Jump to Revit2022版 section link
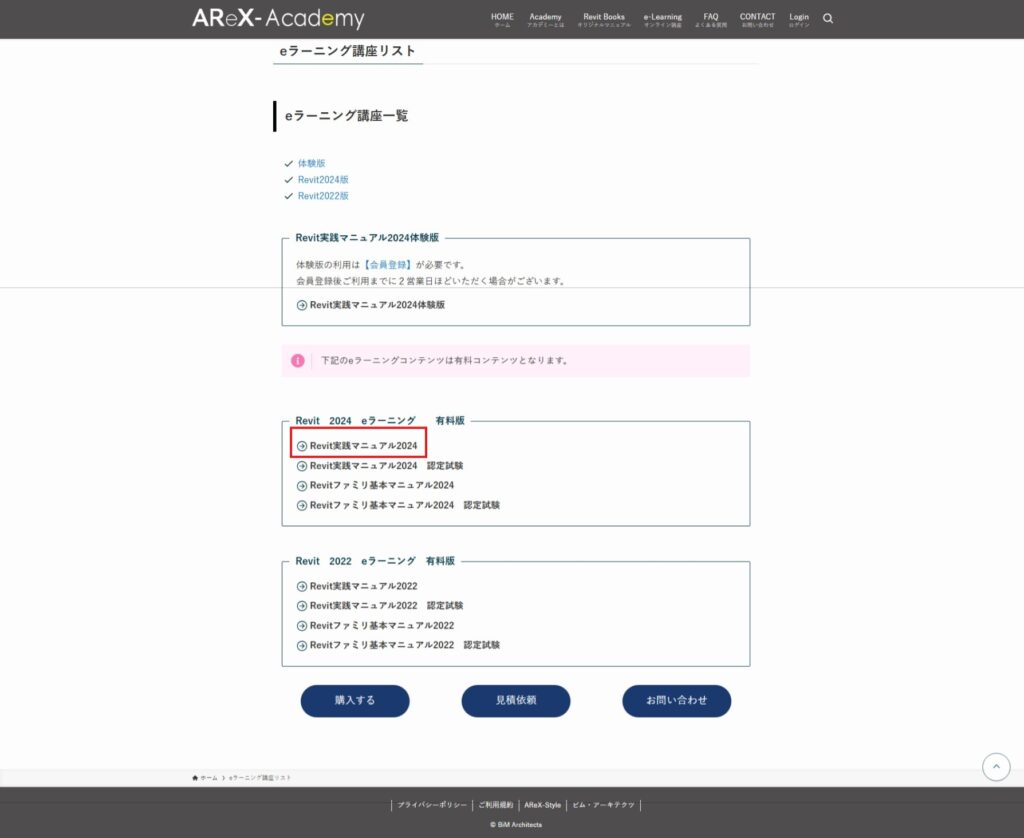Screen dimensions: 1024x838 pos(323,196)
